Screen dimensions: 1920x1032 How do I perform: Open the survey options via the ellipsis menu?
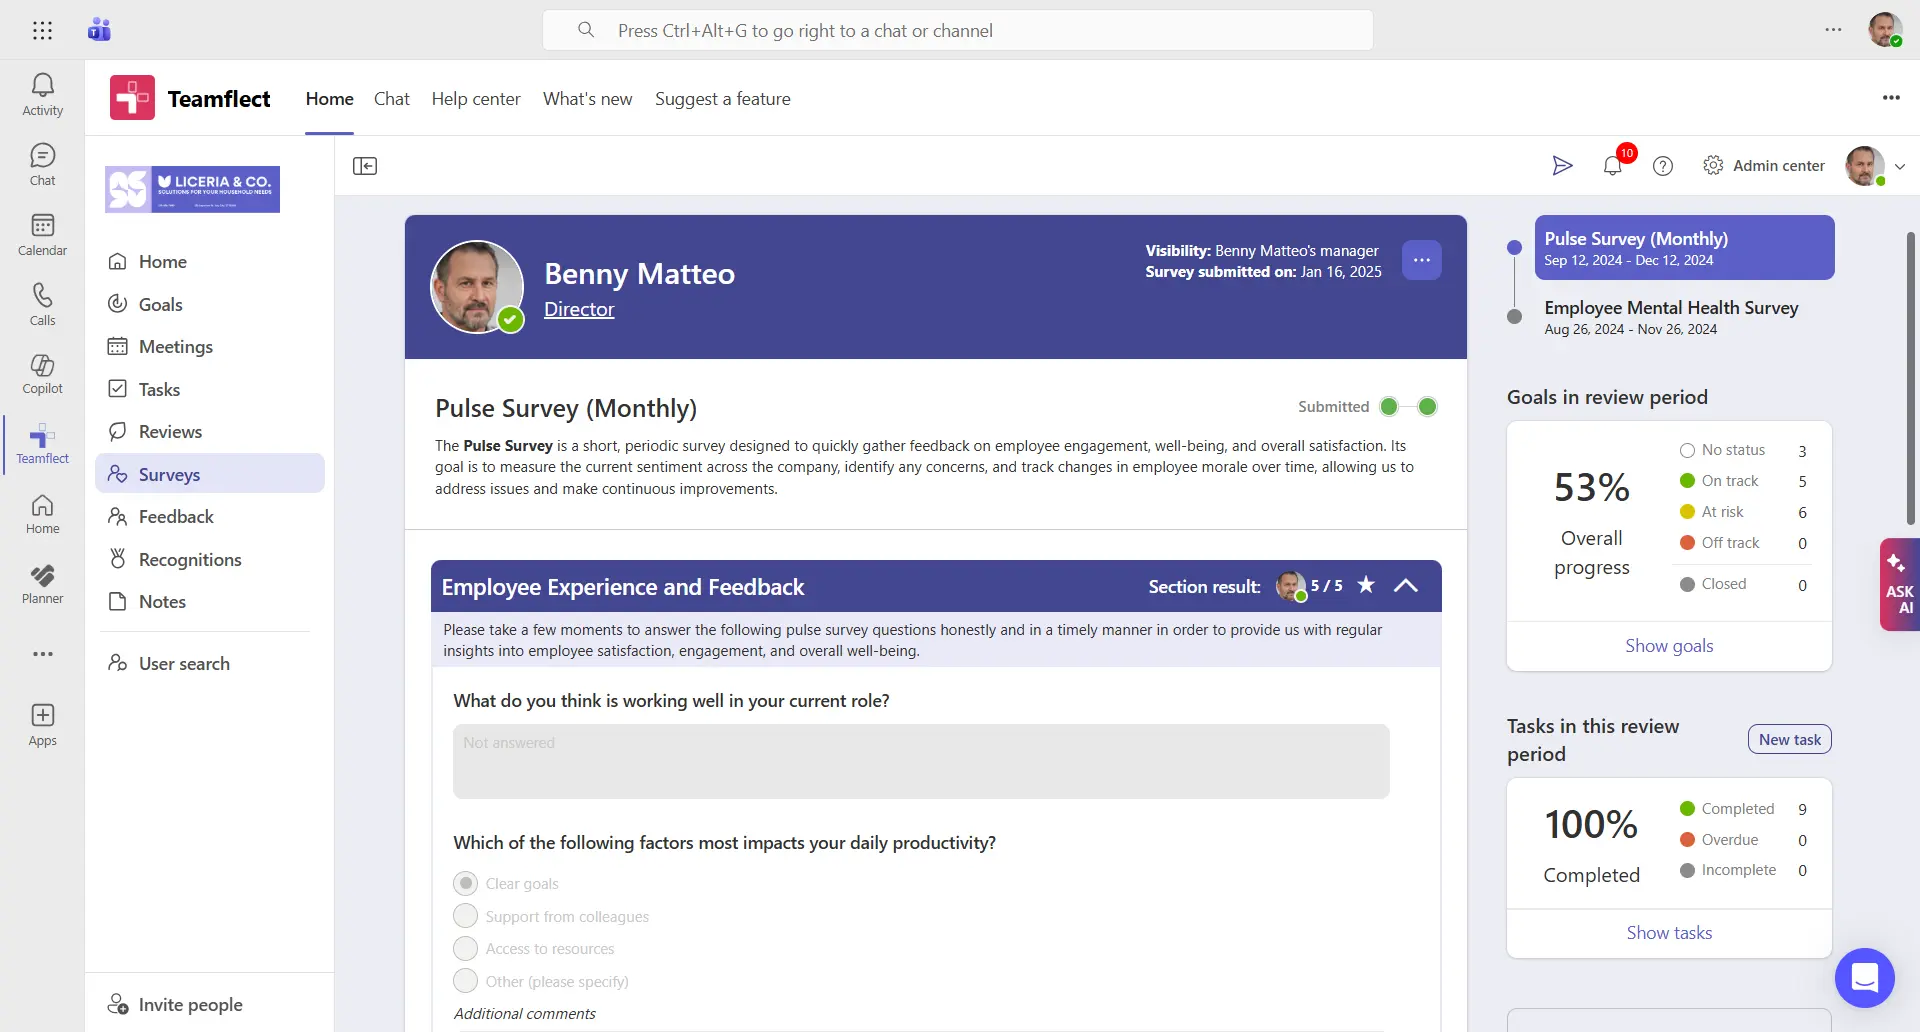(x=1422, y=260)
